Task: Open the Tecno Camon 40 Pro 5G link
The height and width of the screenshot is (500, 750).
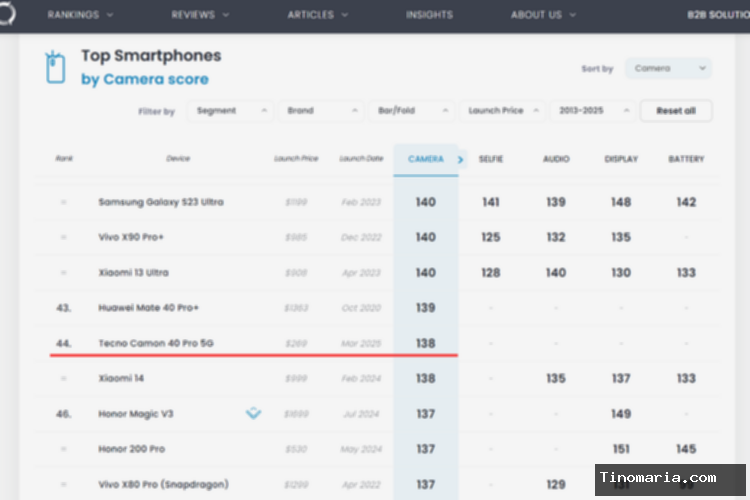Action: pos(156,343)
